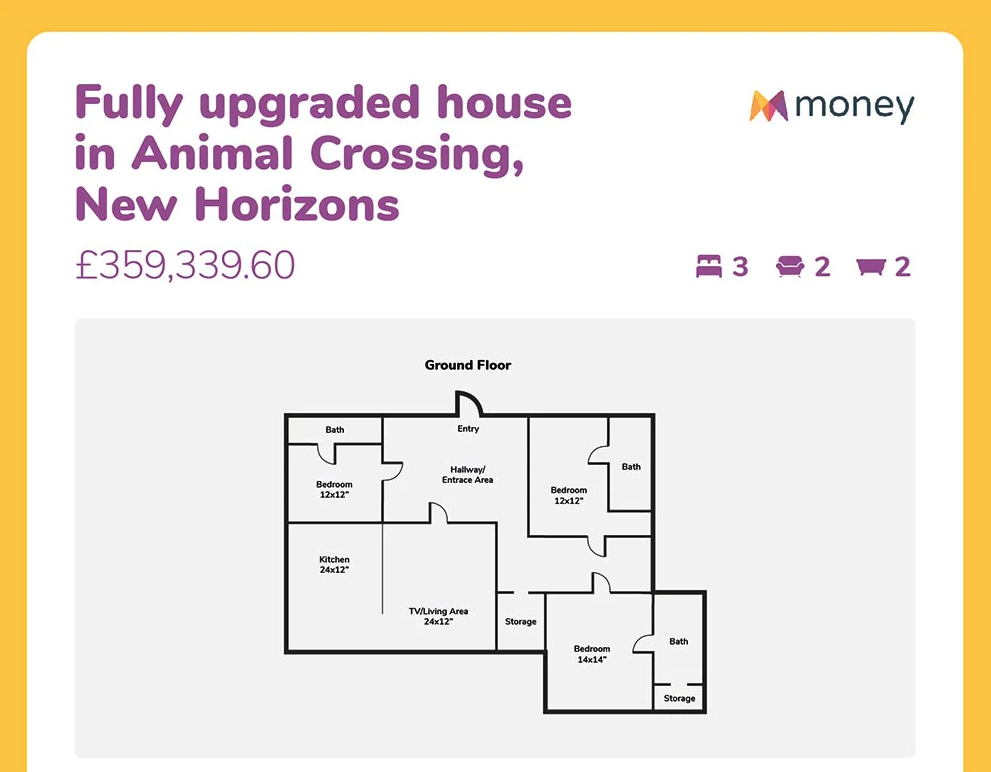Screen dimensions: 991x772
Task: Click the Storage room beside the living area
Action: pyautogui.click(x=520, y=622)
